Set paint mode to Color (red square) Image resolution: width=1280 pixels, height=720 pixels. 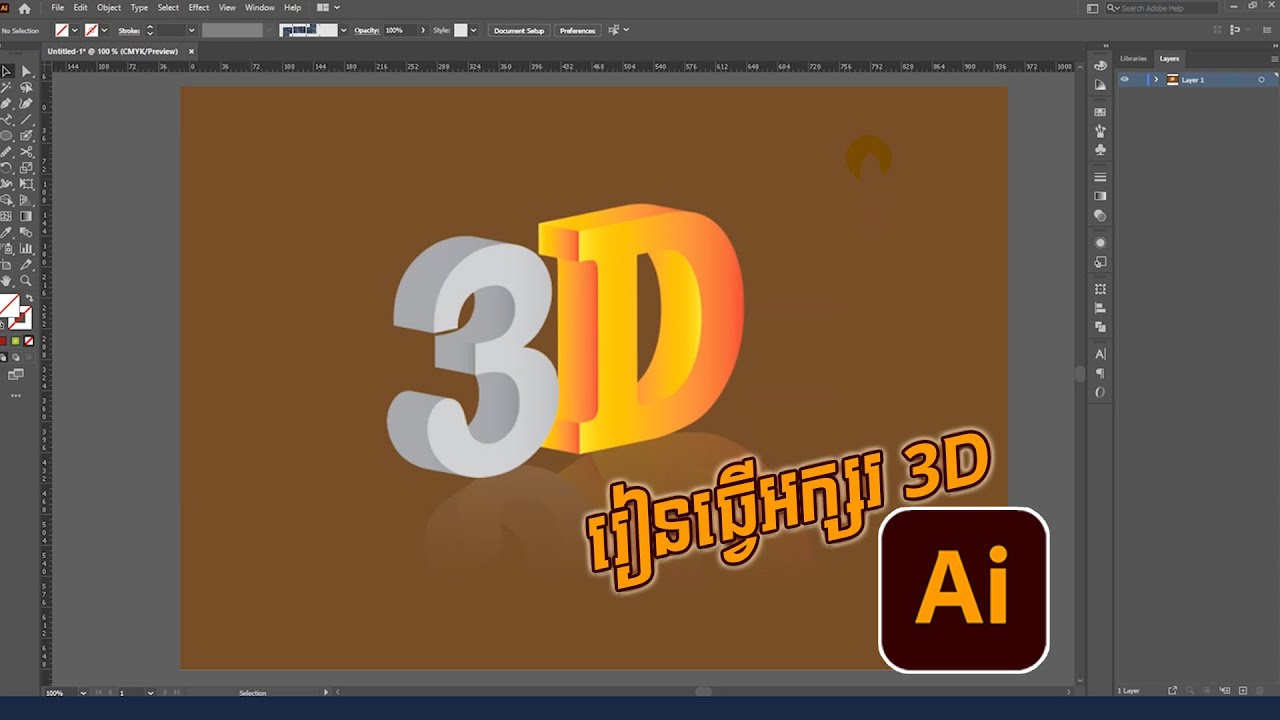[x=3, y=341]
